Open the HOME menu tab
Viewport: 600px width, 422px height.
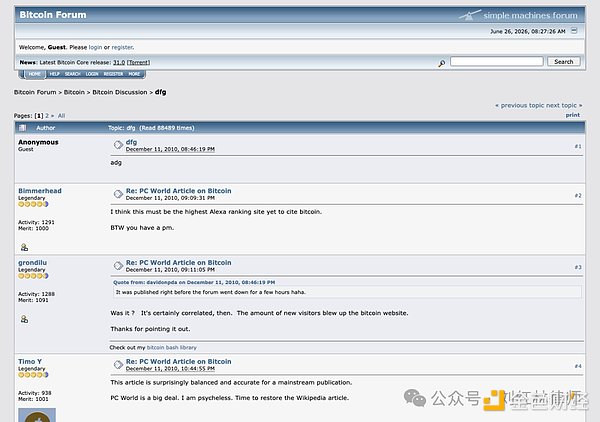pos(35,74)
